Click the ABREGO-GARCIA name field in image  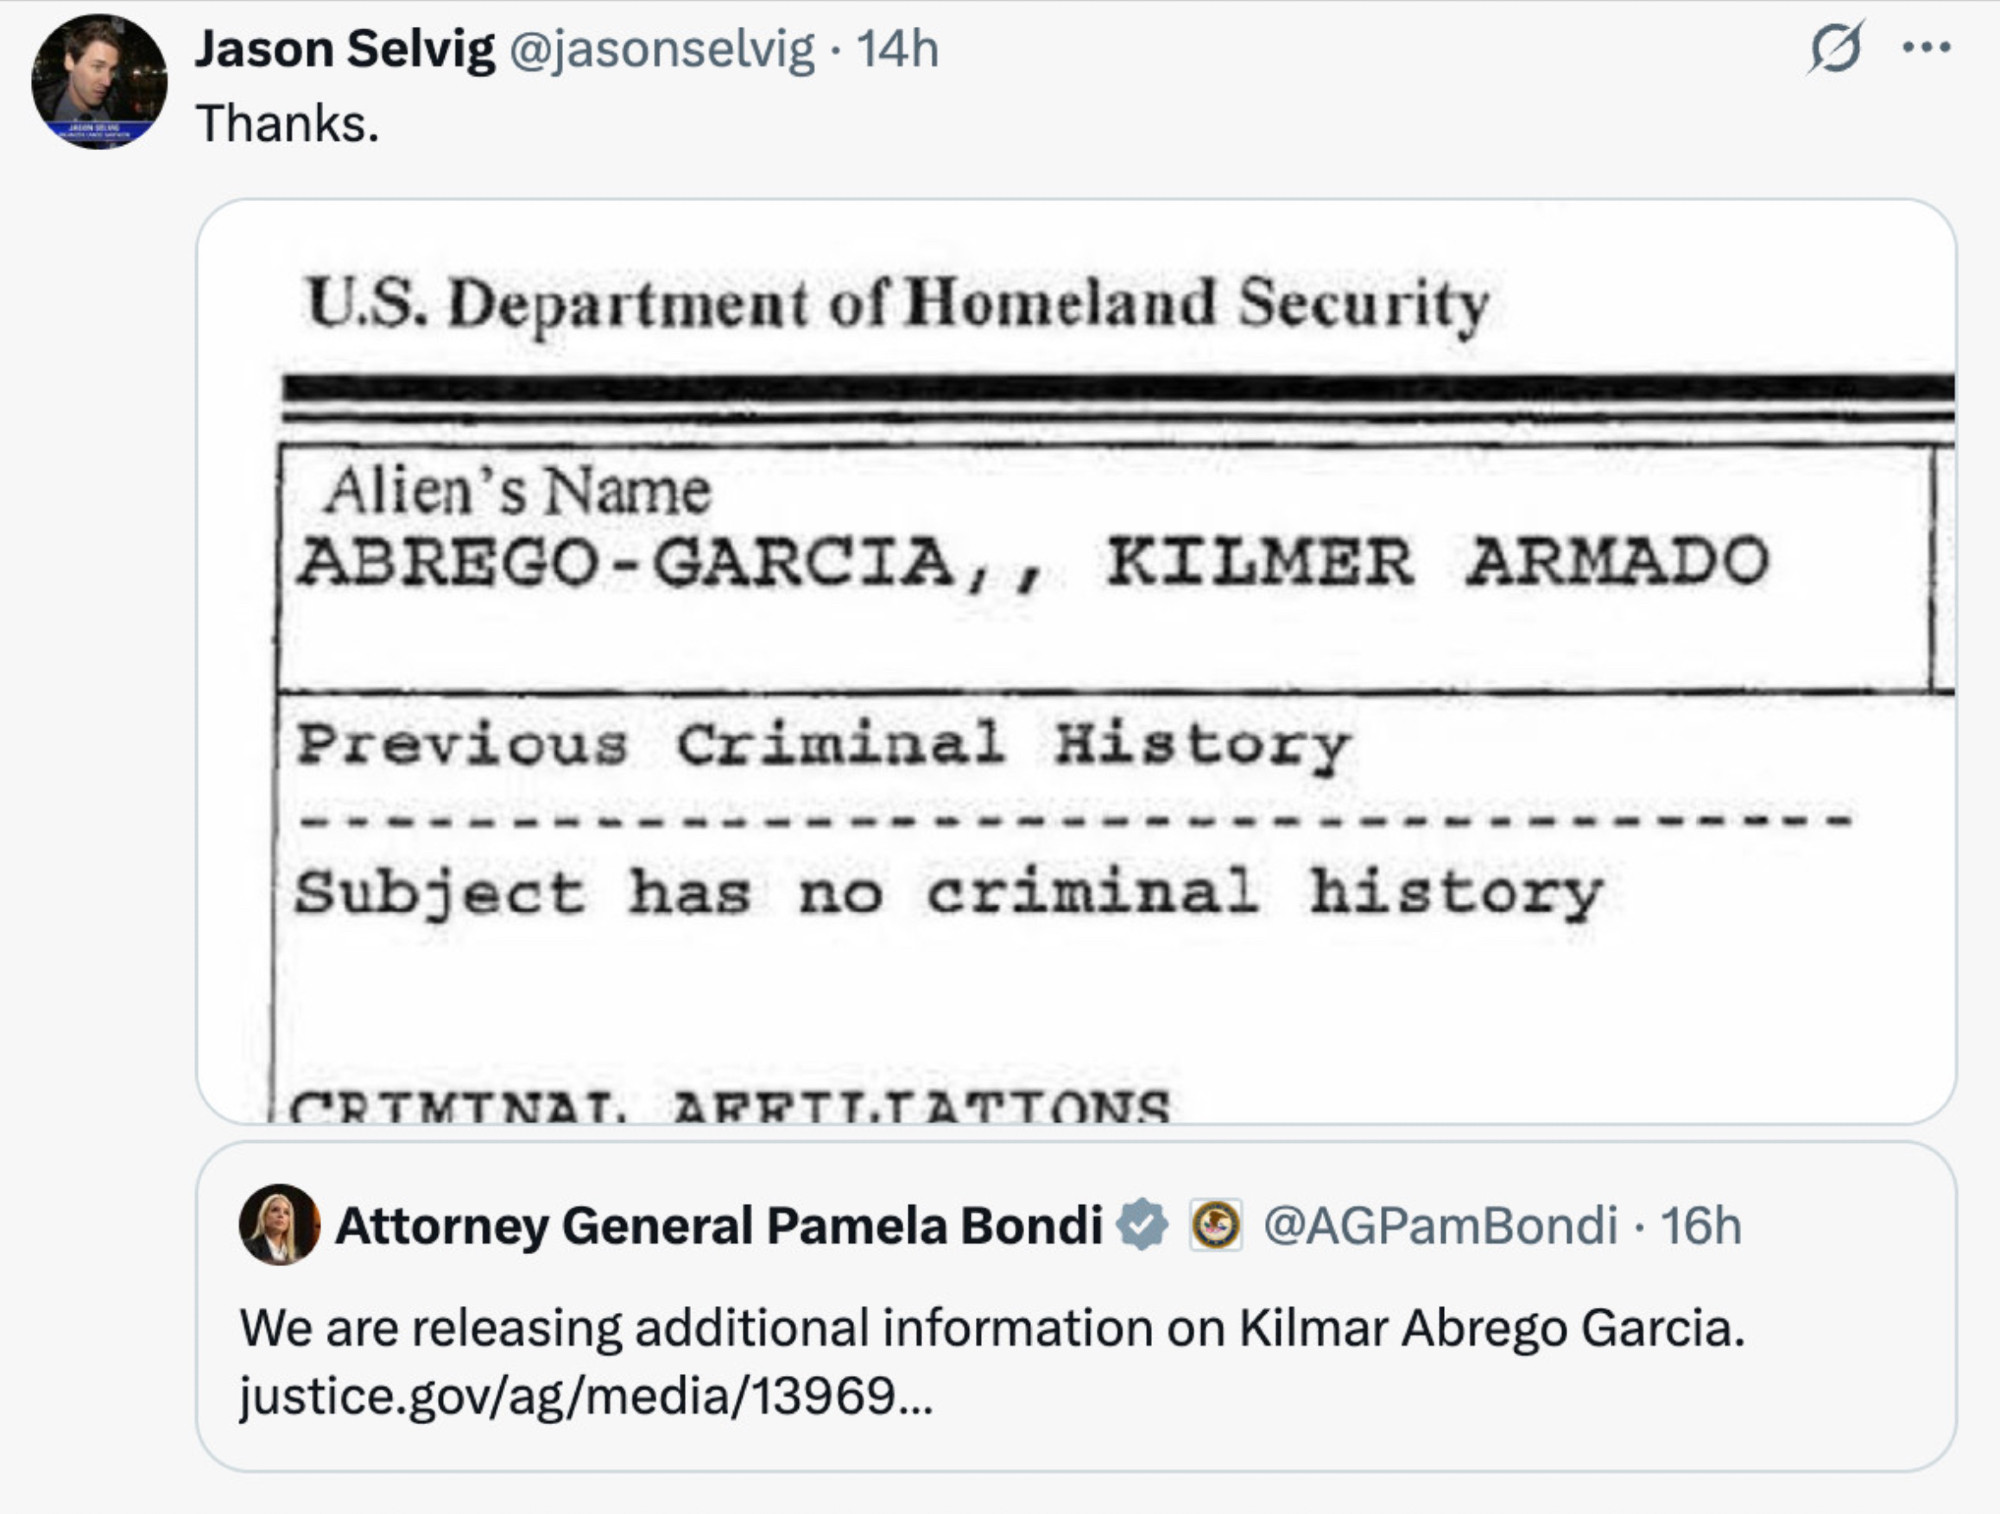click(x=1032, y=562)
